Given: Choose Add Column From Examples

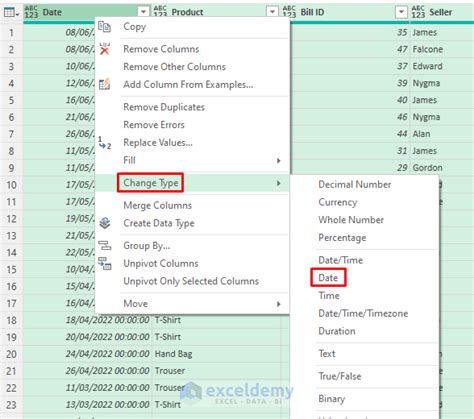Looking at the screenshot, I should [188, 84].
